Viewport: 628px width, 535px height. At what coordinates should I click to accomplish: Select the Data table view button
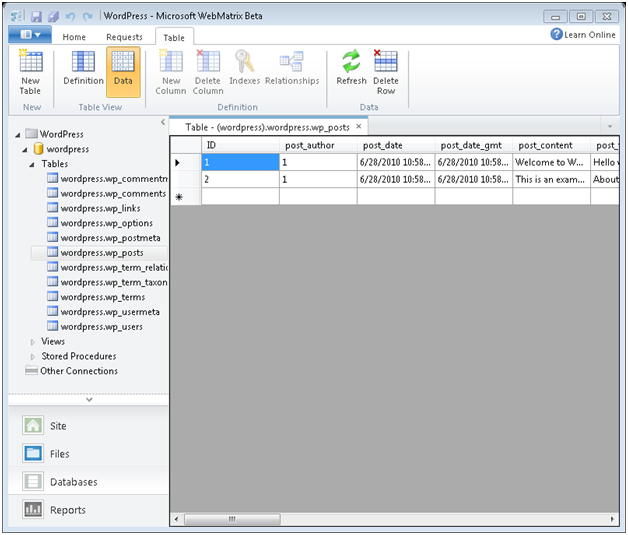(x=123, y=72)
